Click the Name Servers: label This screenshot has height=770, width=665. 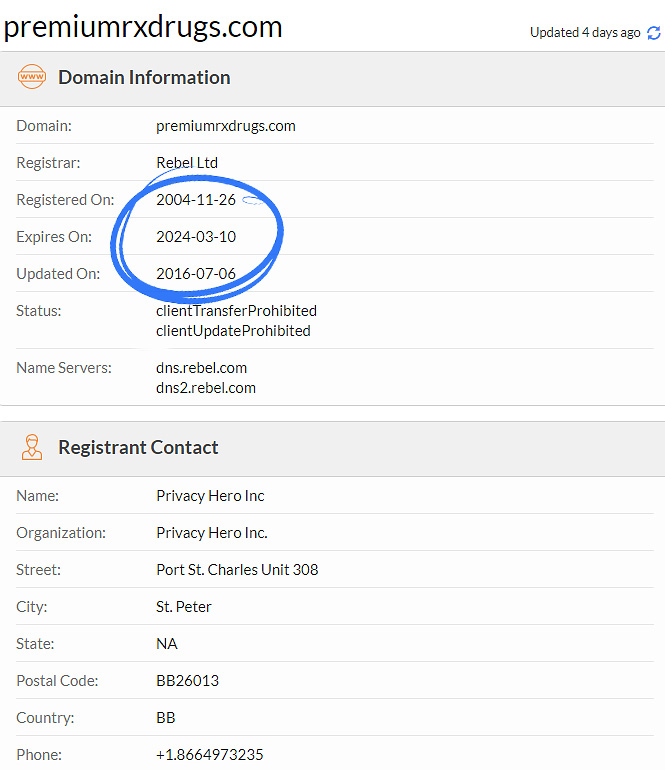[x=64, y=368]
